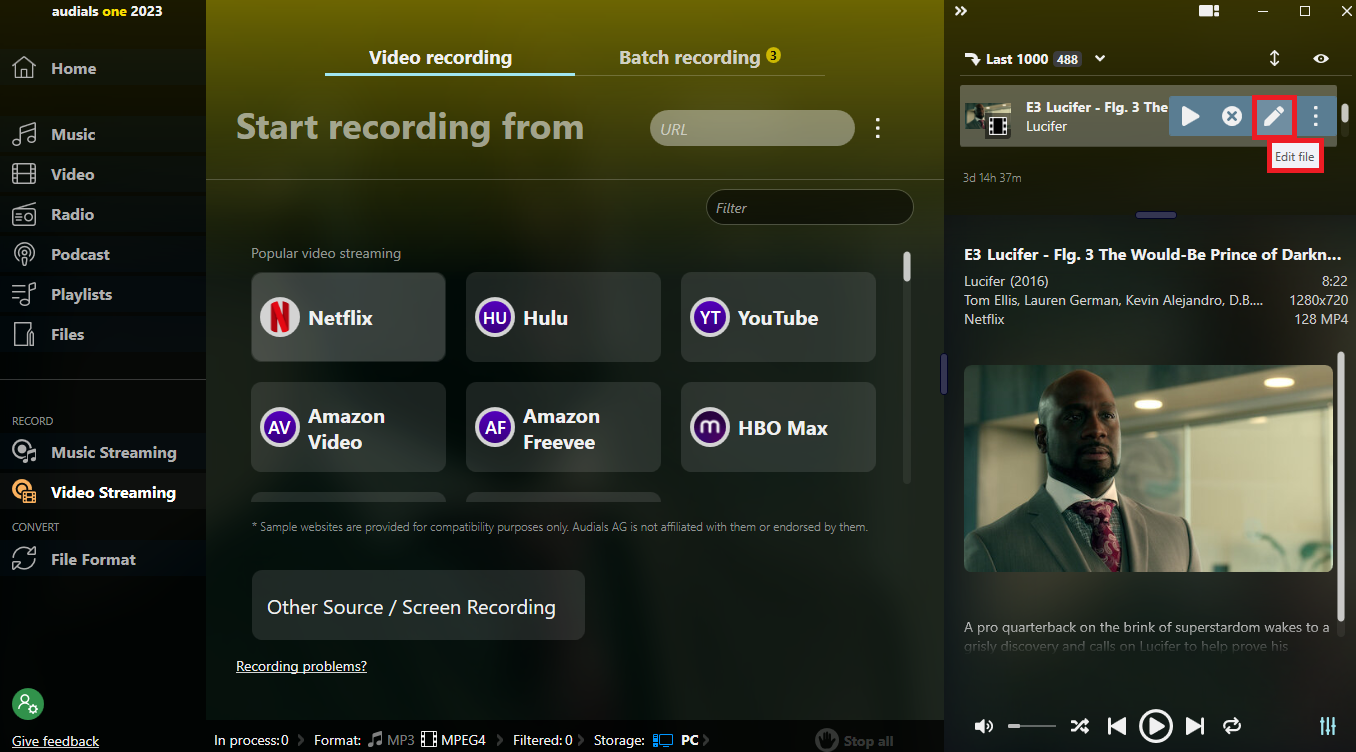Switch to Video recording tab
Screen dimensions: 1356x752
coord(440,57)
